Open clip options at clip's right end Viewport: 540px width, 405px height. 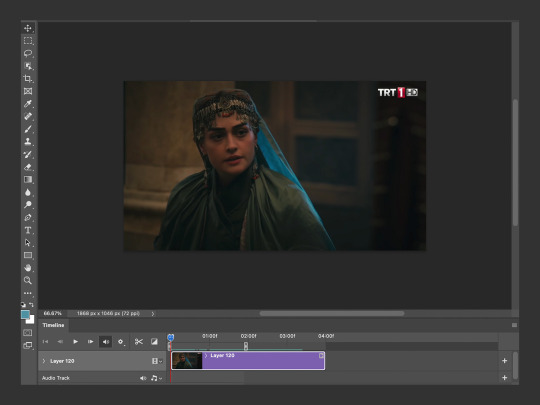pos(321,355)
